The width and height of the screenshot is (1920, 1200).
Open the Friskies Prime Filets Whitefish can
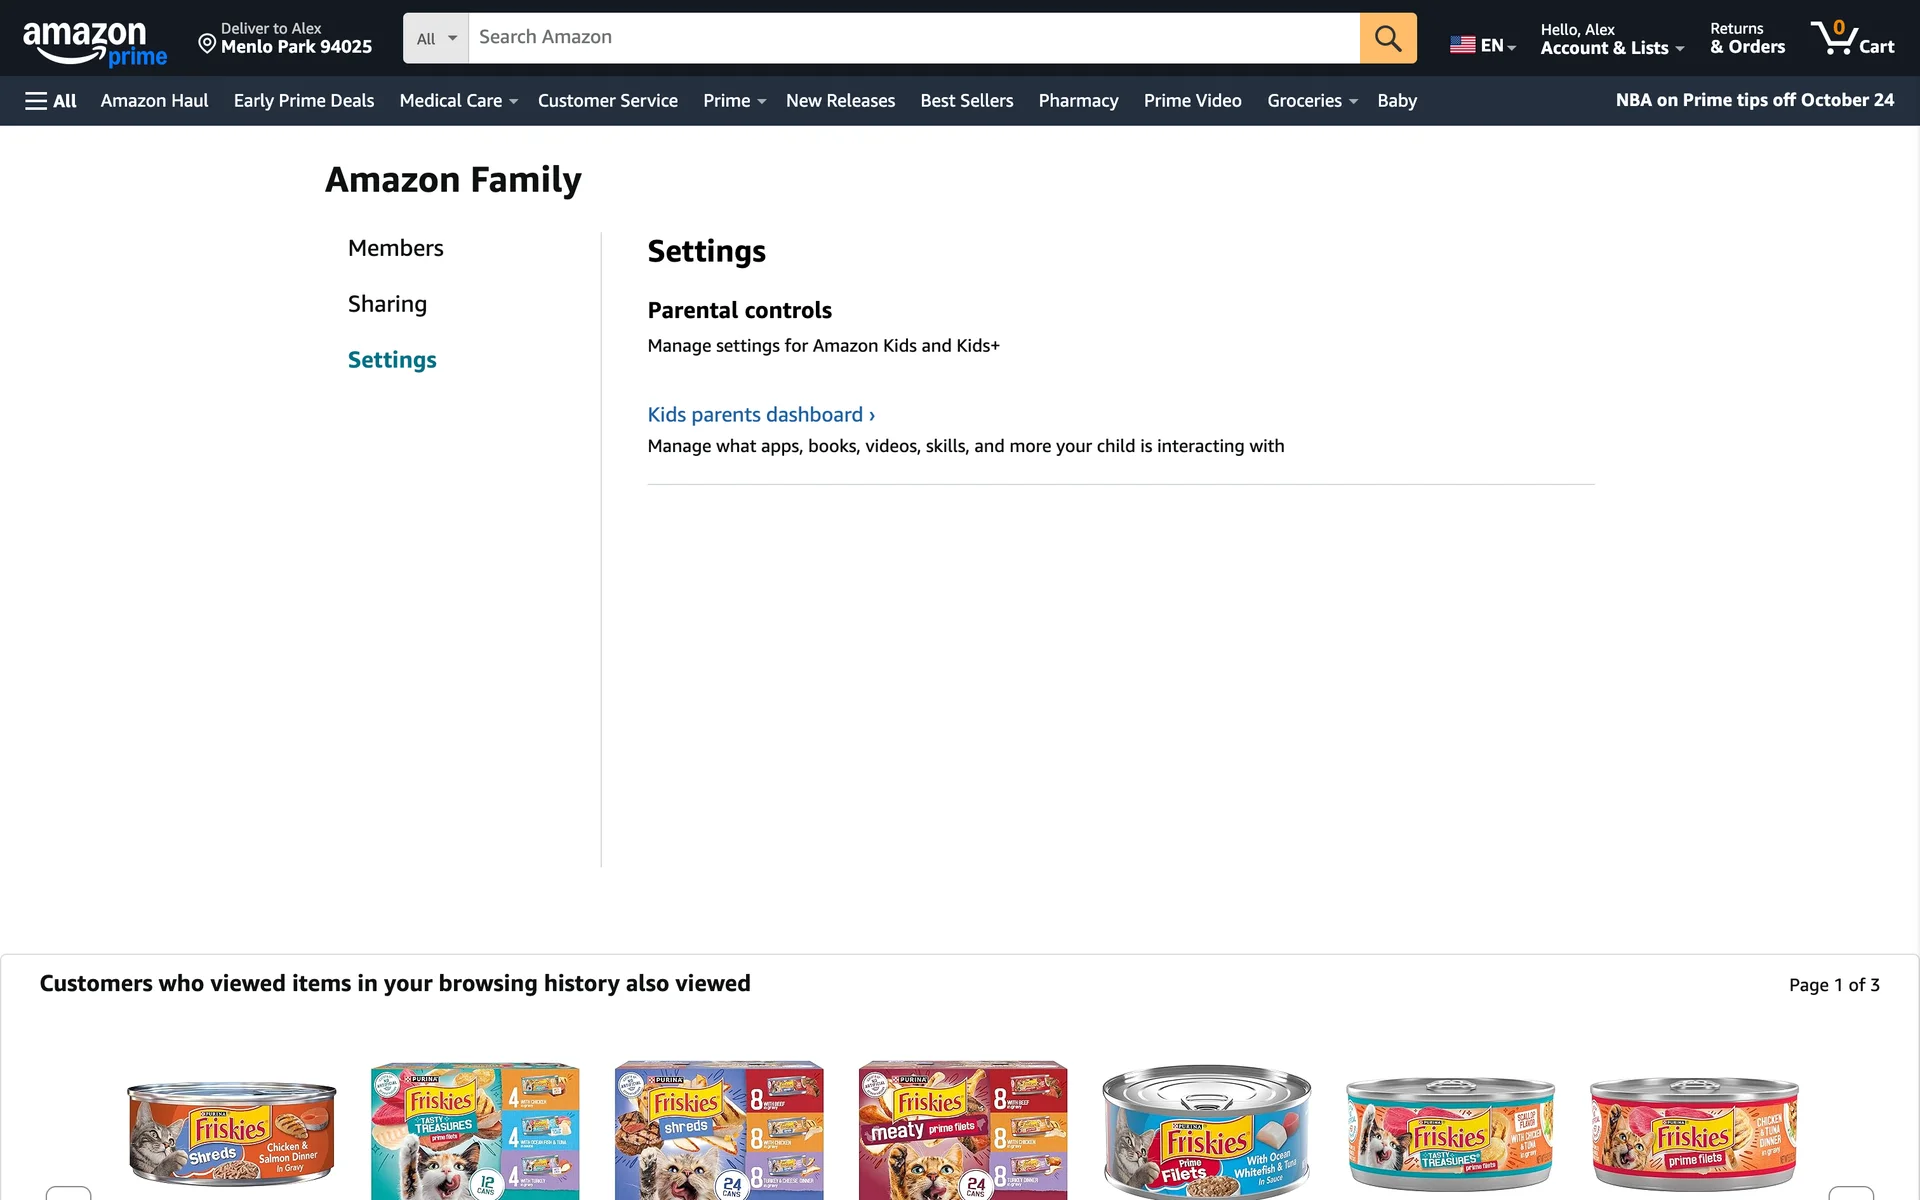pyautogui.click(x=1206, y=1132)
